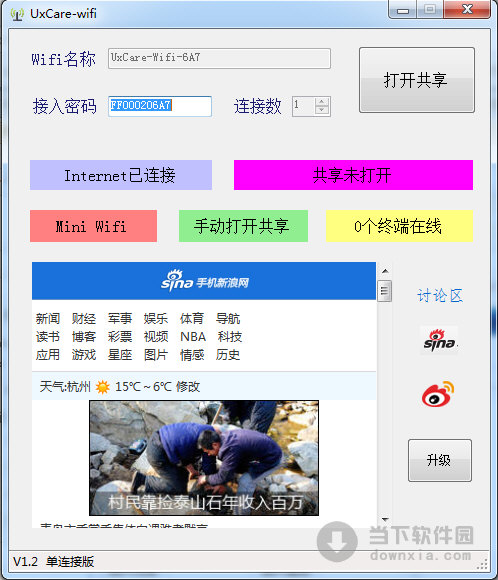Click the Mini Wifi red button
Screen dimensions: 498x580
pyautogui.click(x=93, y=226)
